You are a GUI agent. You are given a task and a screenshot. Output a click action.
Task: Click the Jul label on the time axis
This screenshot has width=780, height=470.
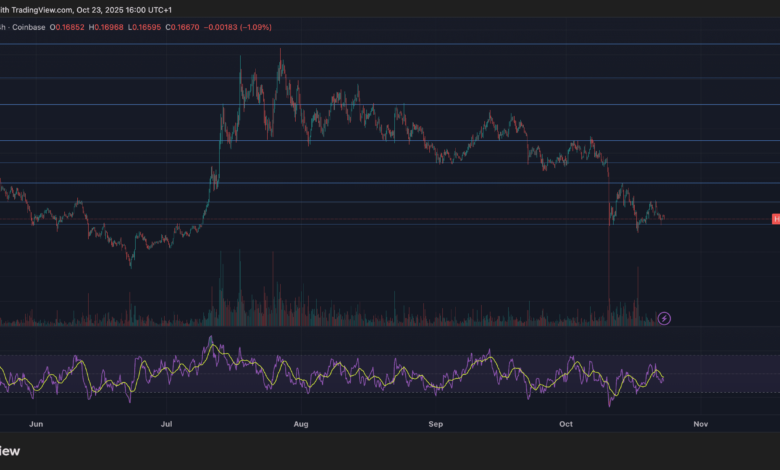[167, 424]
